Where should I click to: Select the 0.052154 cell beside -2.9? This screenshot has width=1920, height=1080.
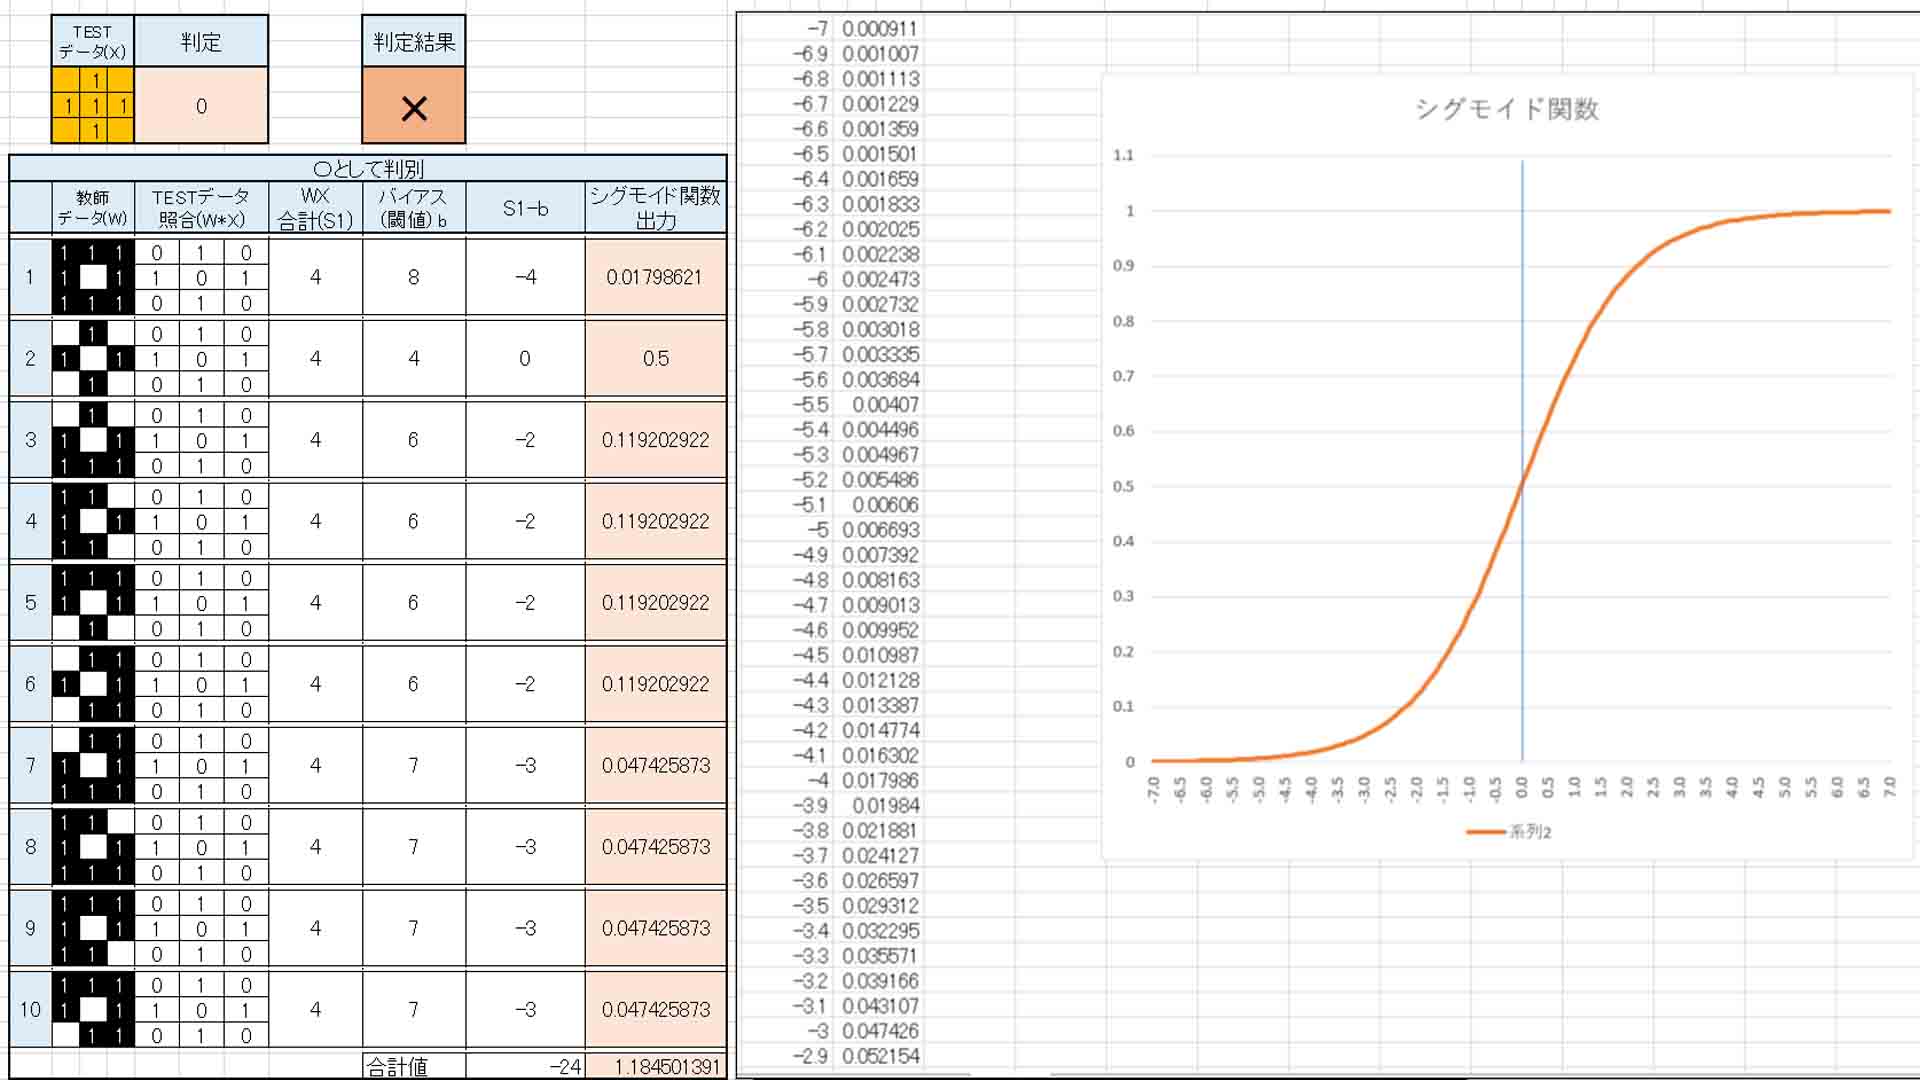[x=880, y=1056]
